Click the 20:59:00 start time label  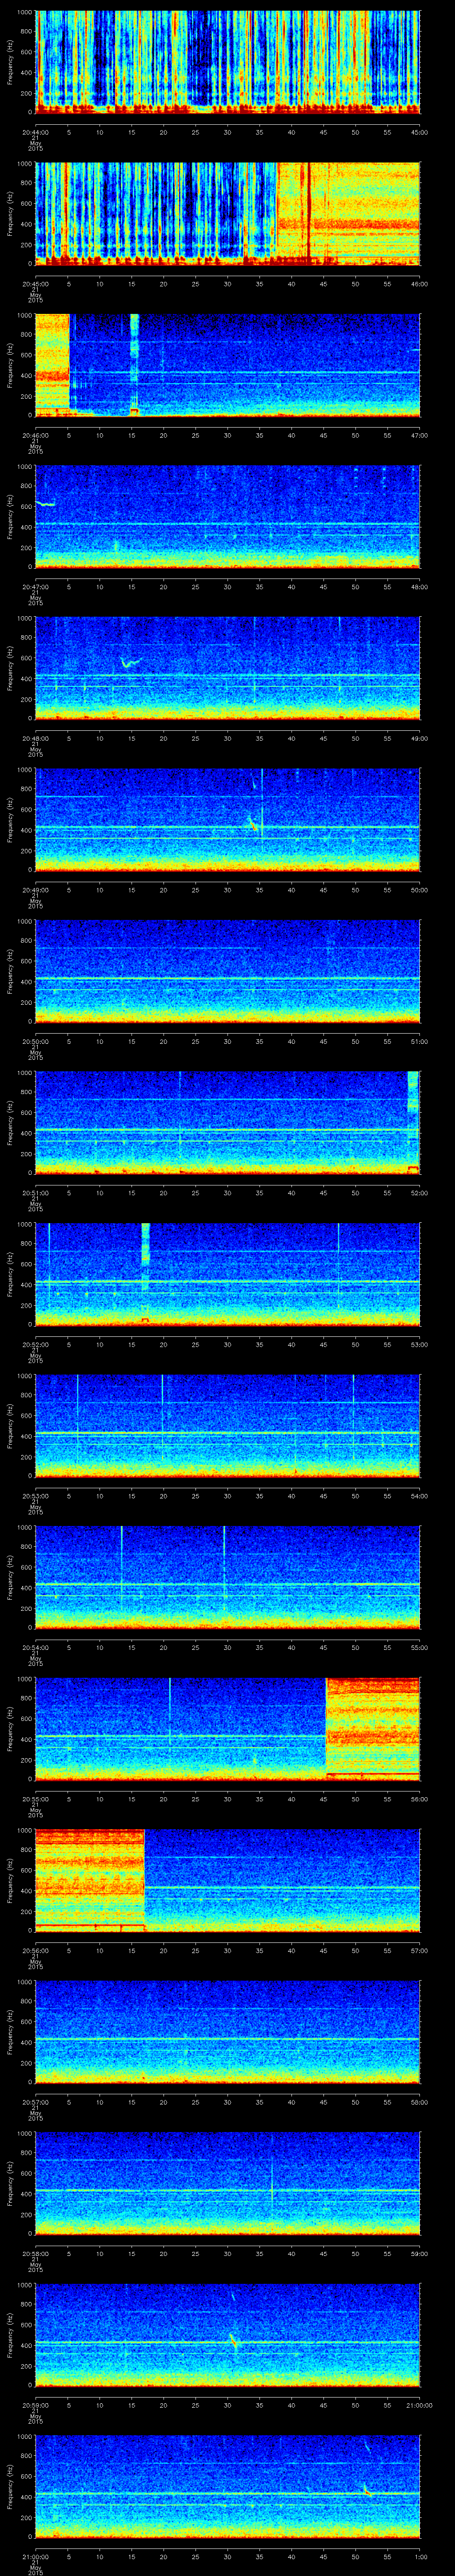pyautogui.click(x=36, y=2406)
